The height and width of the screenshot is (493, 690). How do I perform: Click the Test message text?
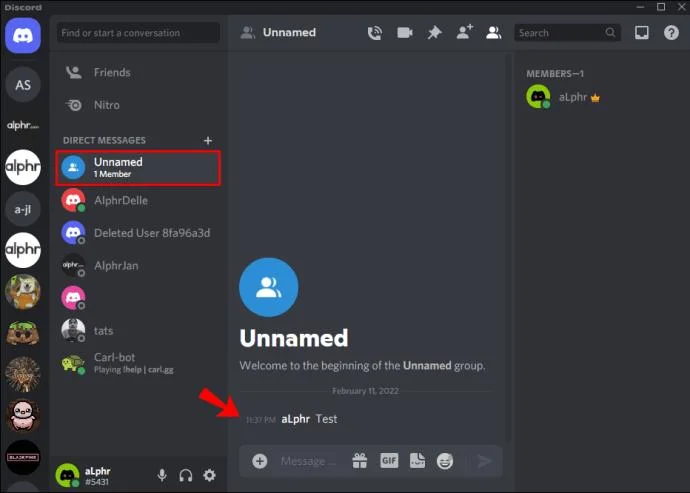327,419
